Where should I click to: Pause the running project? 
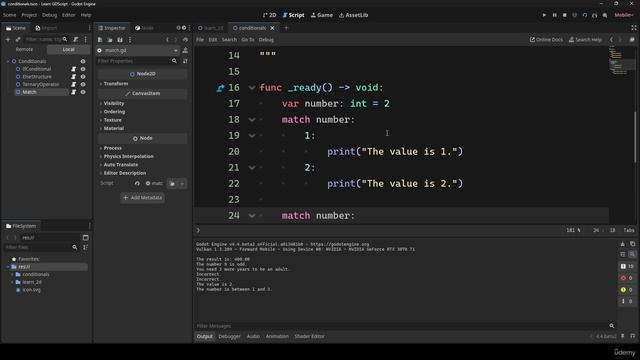[x=554, y=15]
